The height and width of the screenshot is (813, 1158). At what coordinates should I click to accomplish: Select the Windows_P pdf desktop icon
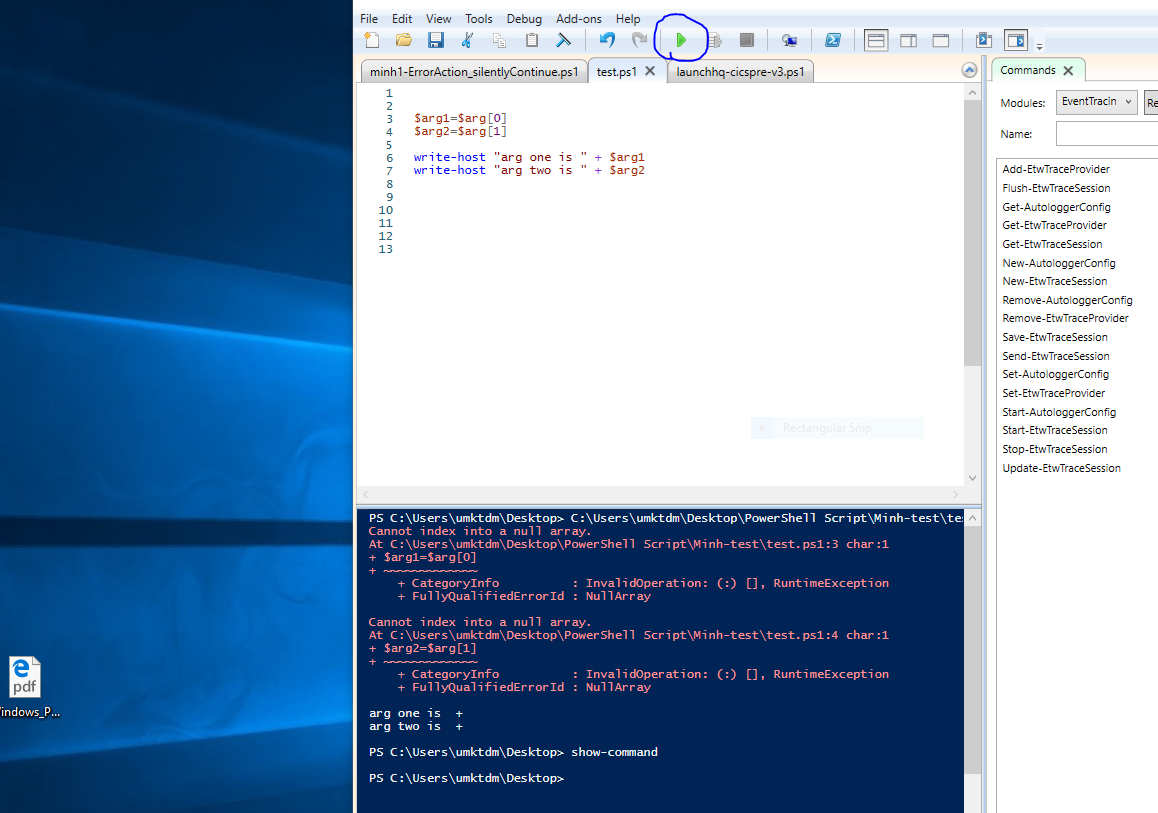[x=27, y=687]
